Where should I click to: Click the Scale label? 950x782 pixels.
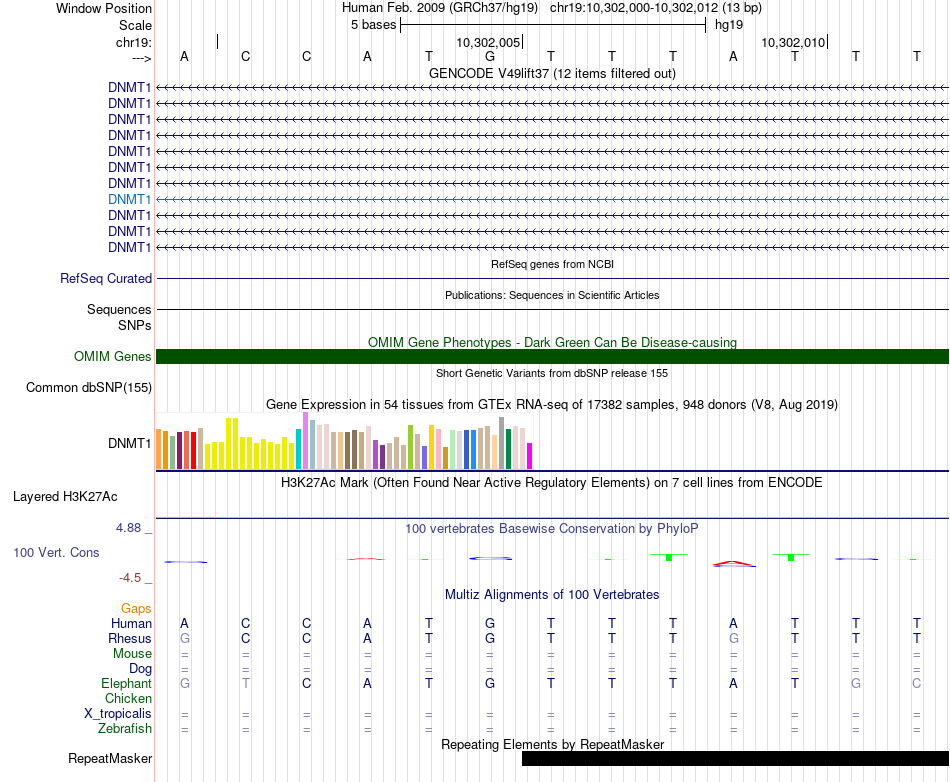click(135, 25)
